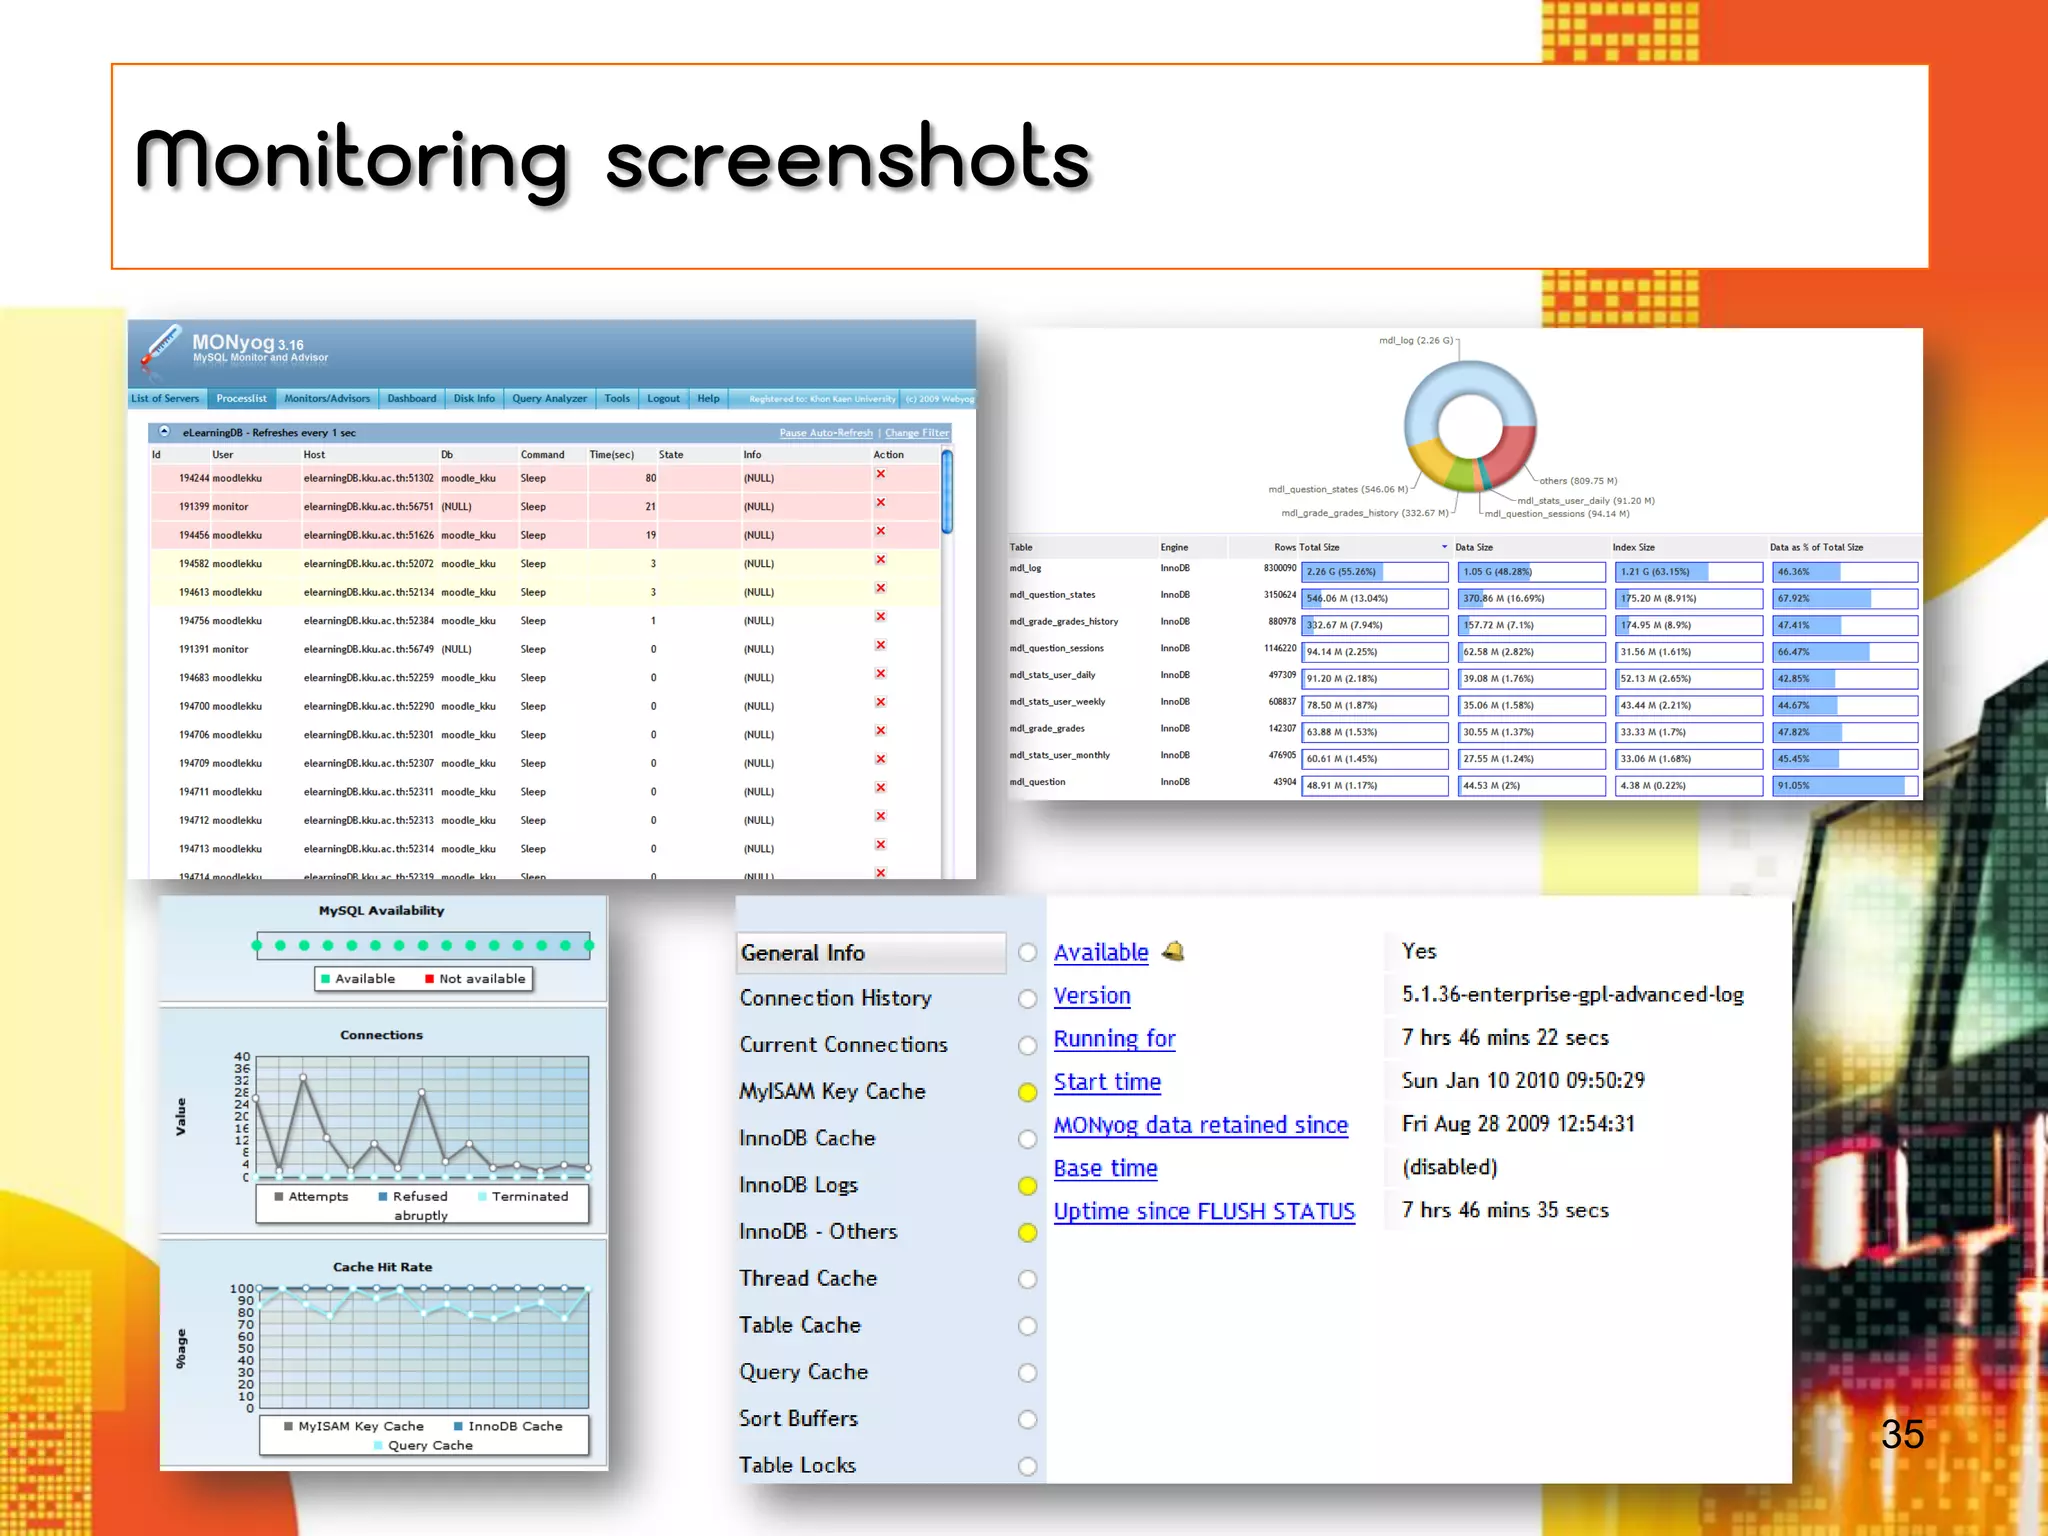Screen dimensions: 2048x1536
Task: Click the MONyog logo icon
Action: [160, 349]
